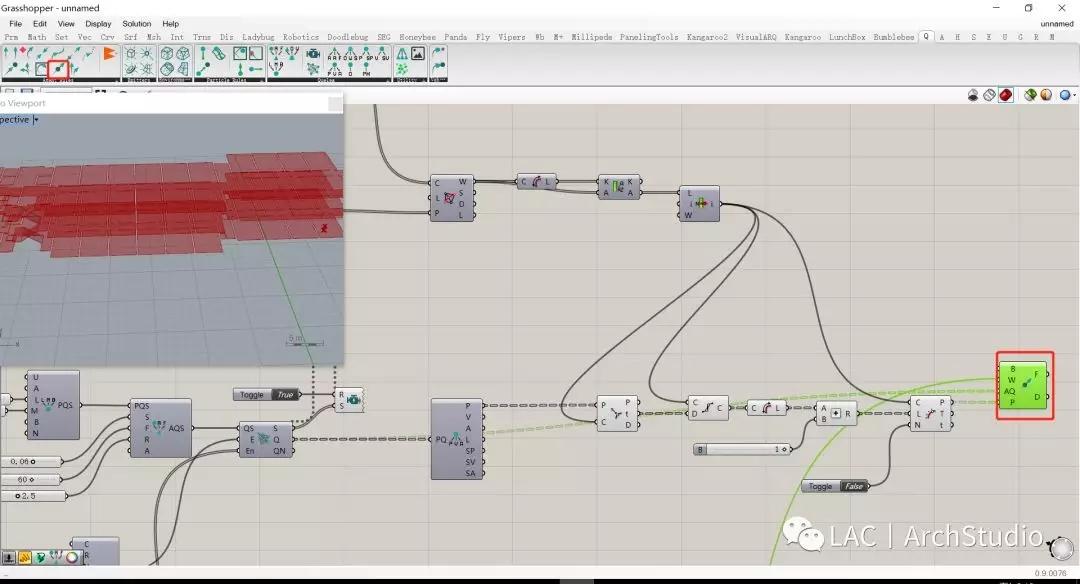This screenshot has width=1080, height=584.
Task: Select the engine solver component with R S
Action: (x=349, y=400)
